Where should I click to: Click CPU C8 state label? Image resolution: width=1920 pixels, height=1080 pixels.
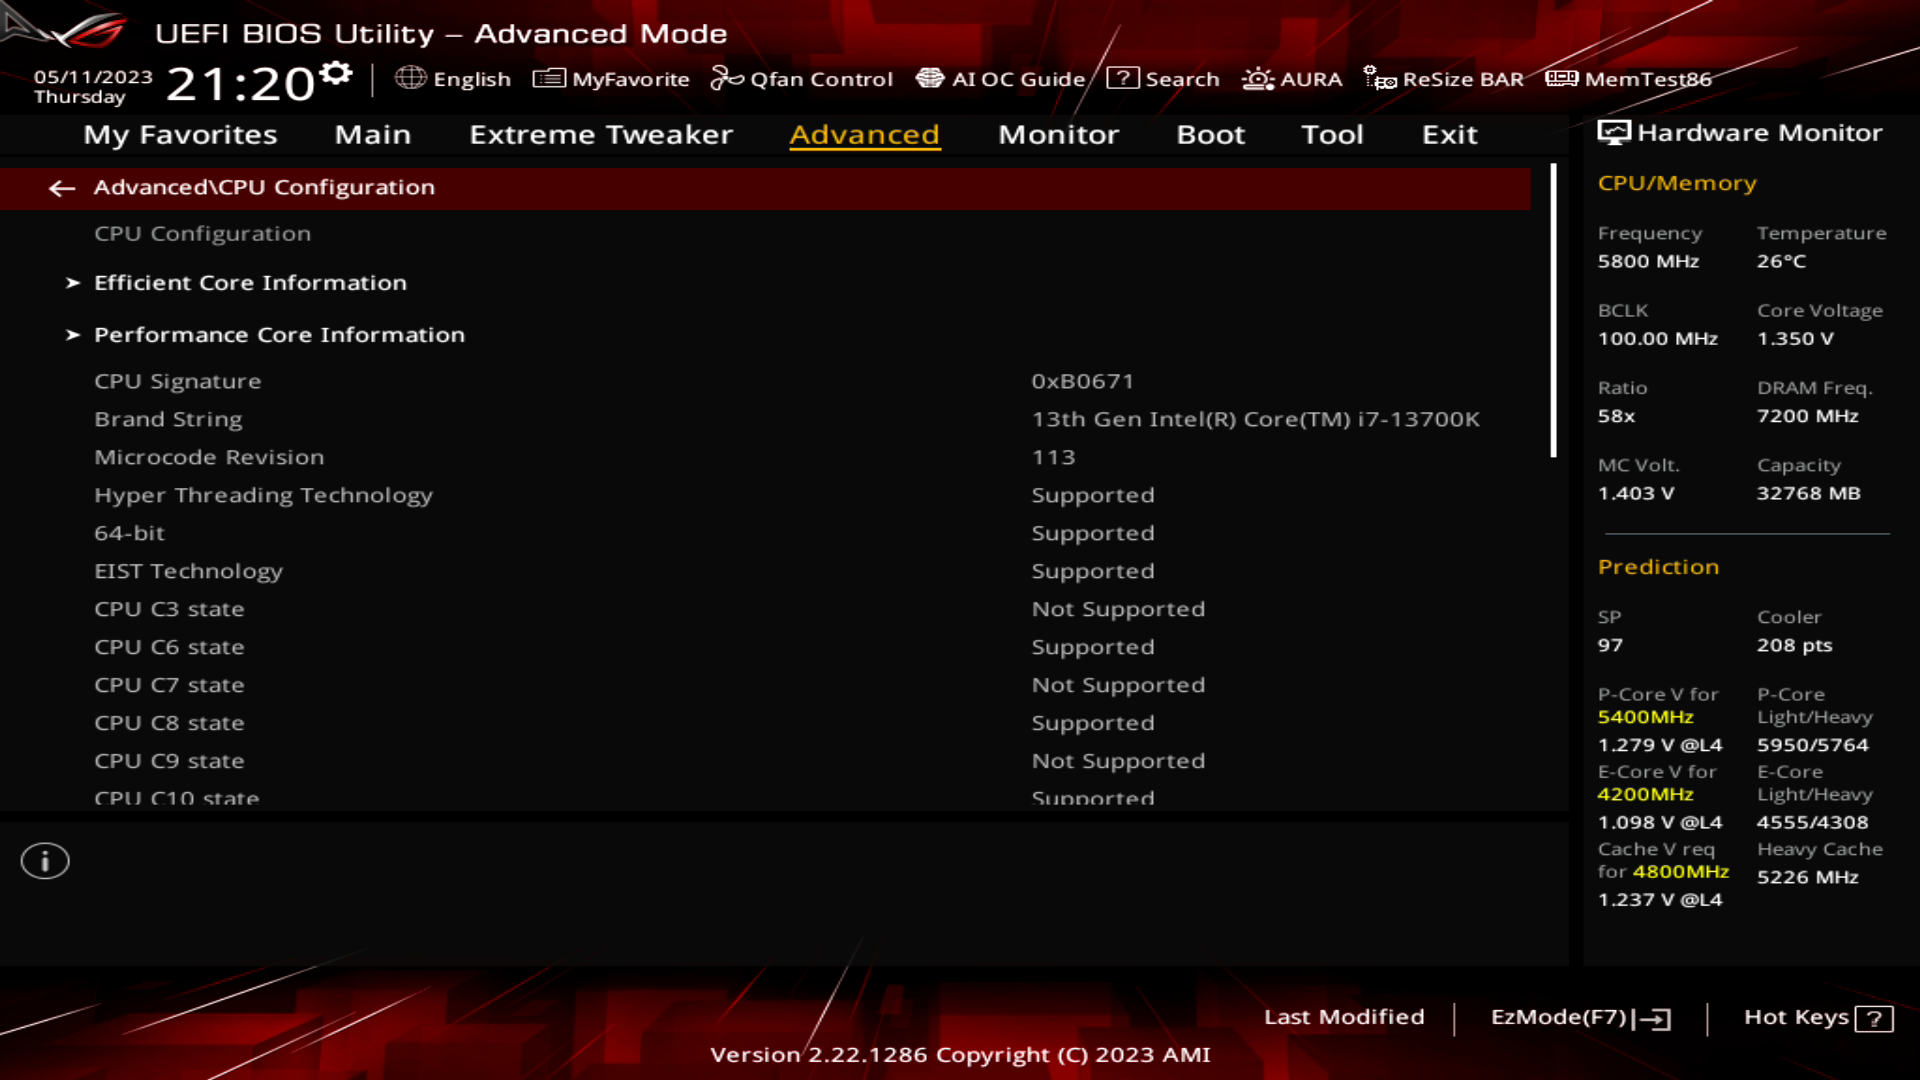tap(169, 723)
